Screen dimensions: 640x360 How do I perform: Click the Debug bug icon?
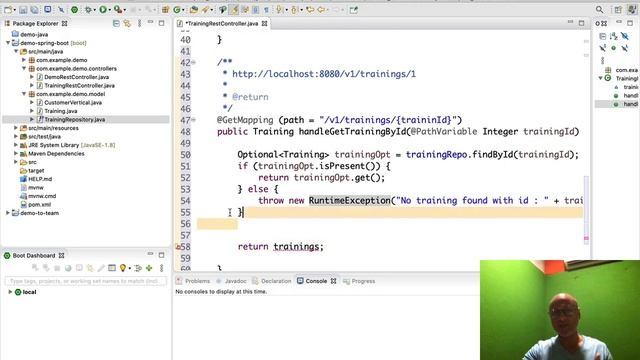88,9
